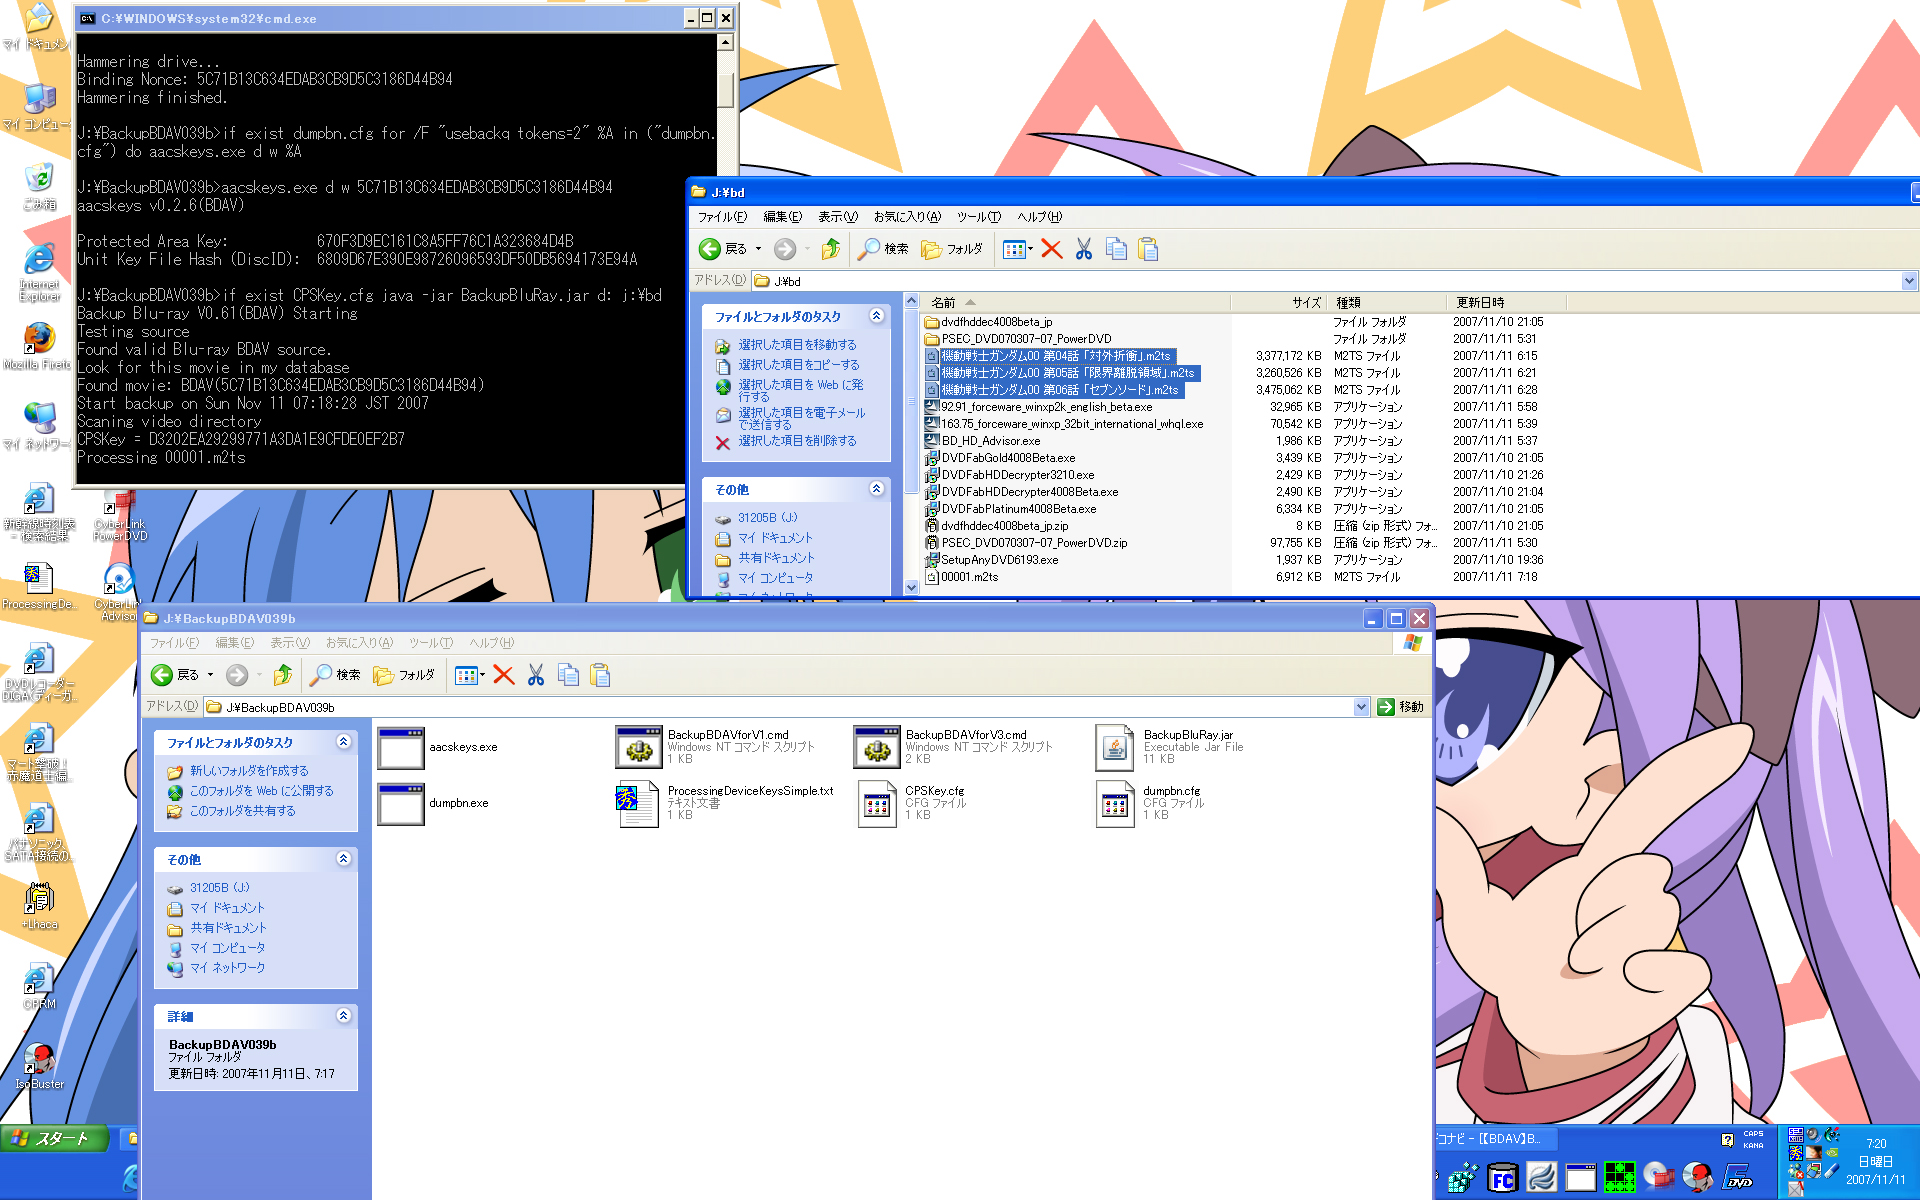Image resolution: width=1920 pixels, height=1200 pixels.
Task: Click 選択した項目を削除する link
Action: pos(796,441)
